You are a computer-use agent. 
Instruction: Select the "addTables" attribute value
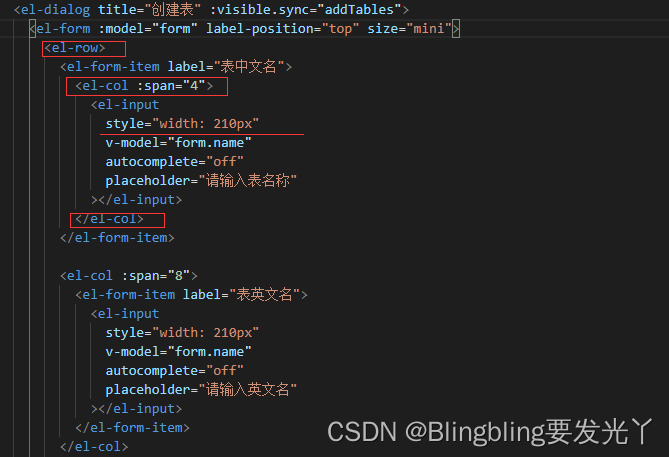(x=359, y=9)
